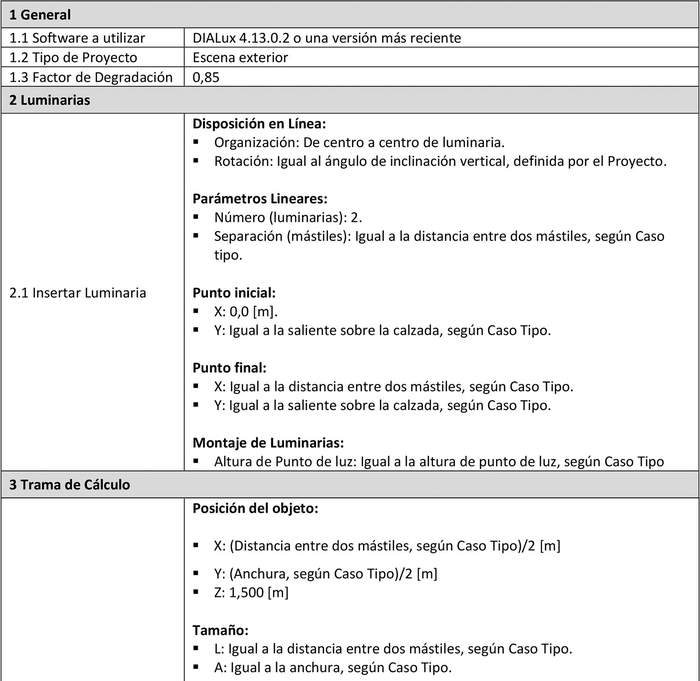Click the 'Tamaño:' heading

click(x=221, y=630)
